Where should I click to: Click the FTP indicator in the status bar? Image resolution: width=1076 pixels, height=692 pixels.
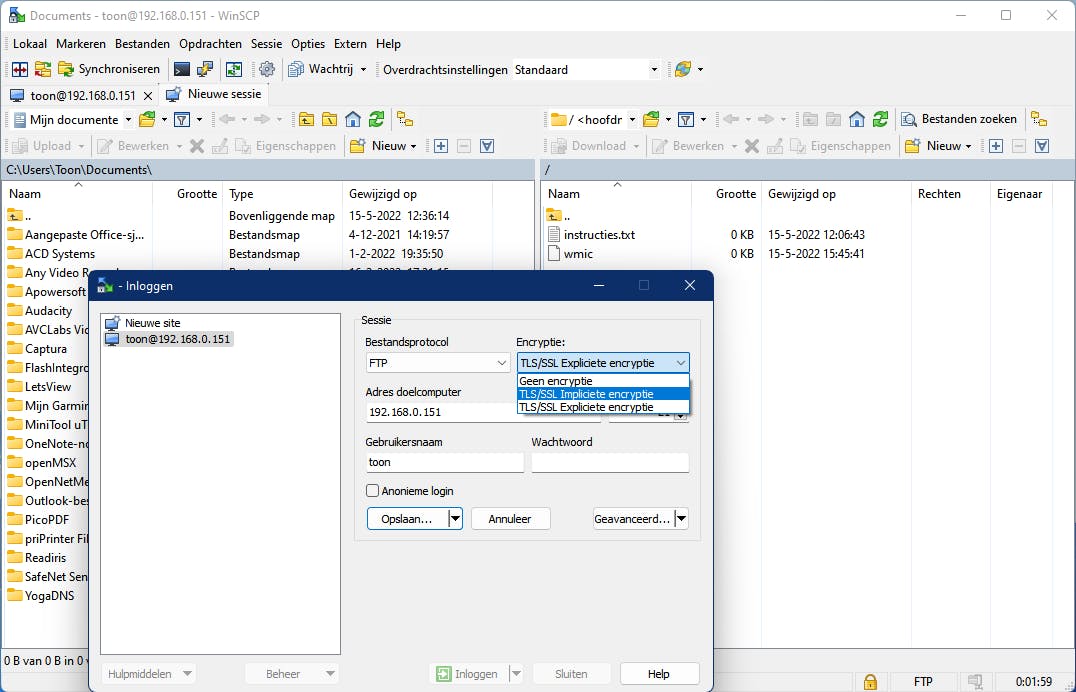pos(922,681)
